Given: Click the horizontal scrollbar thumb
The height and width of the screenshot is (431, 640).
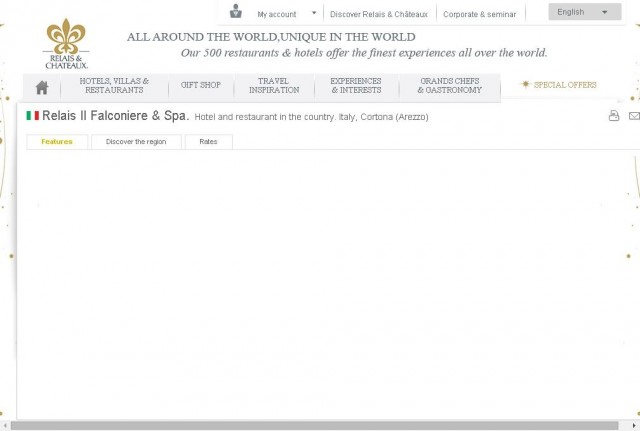Looking at the screenshot, I should click(314, 426).
